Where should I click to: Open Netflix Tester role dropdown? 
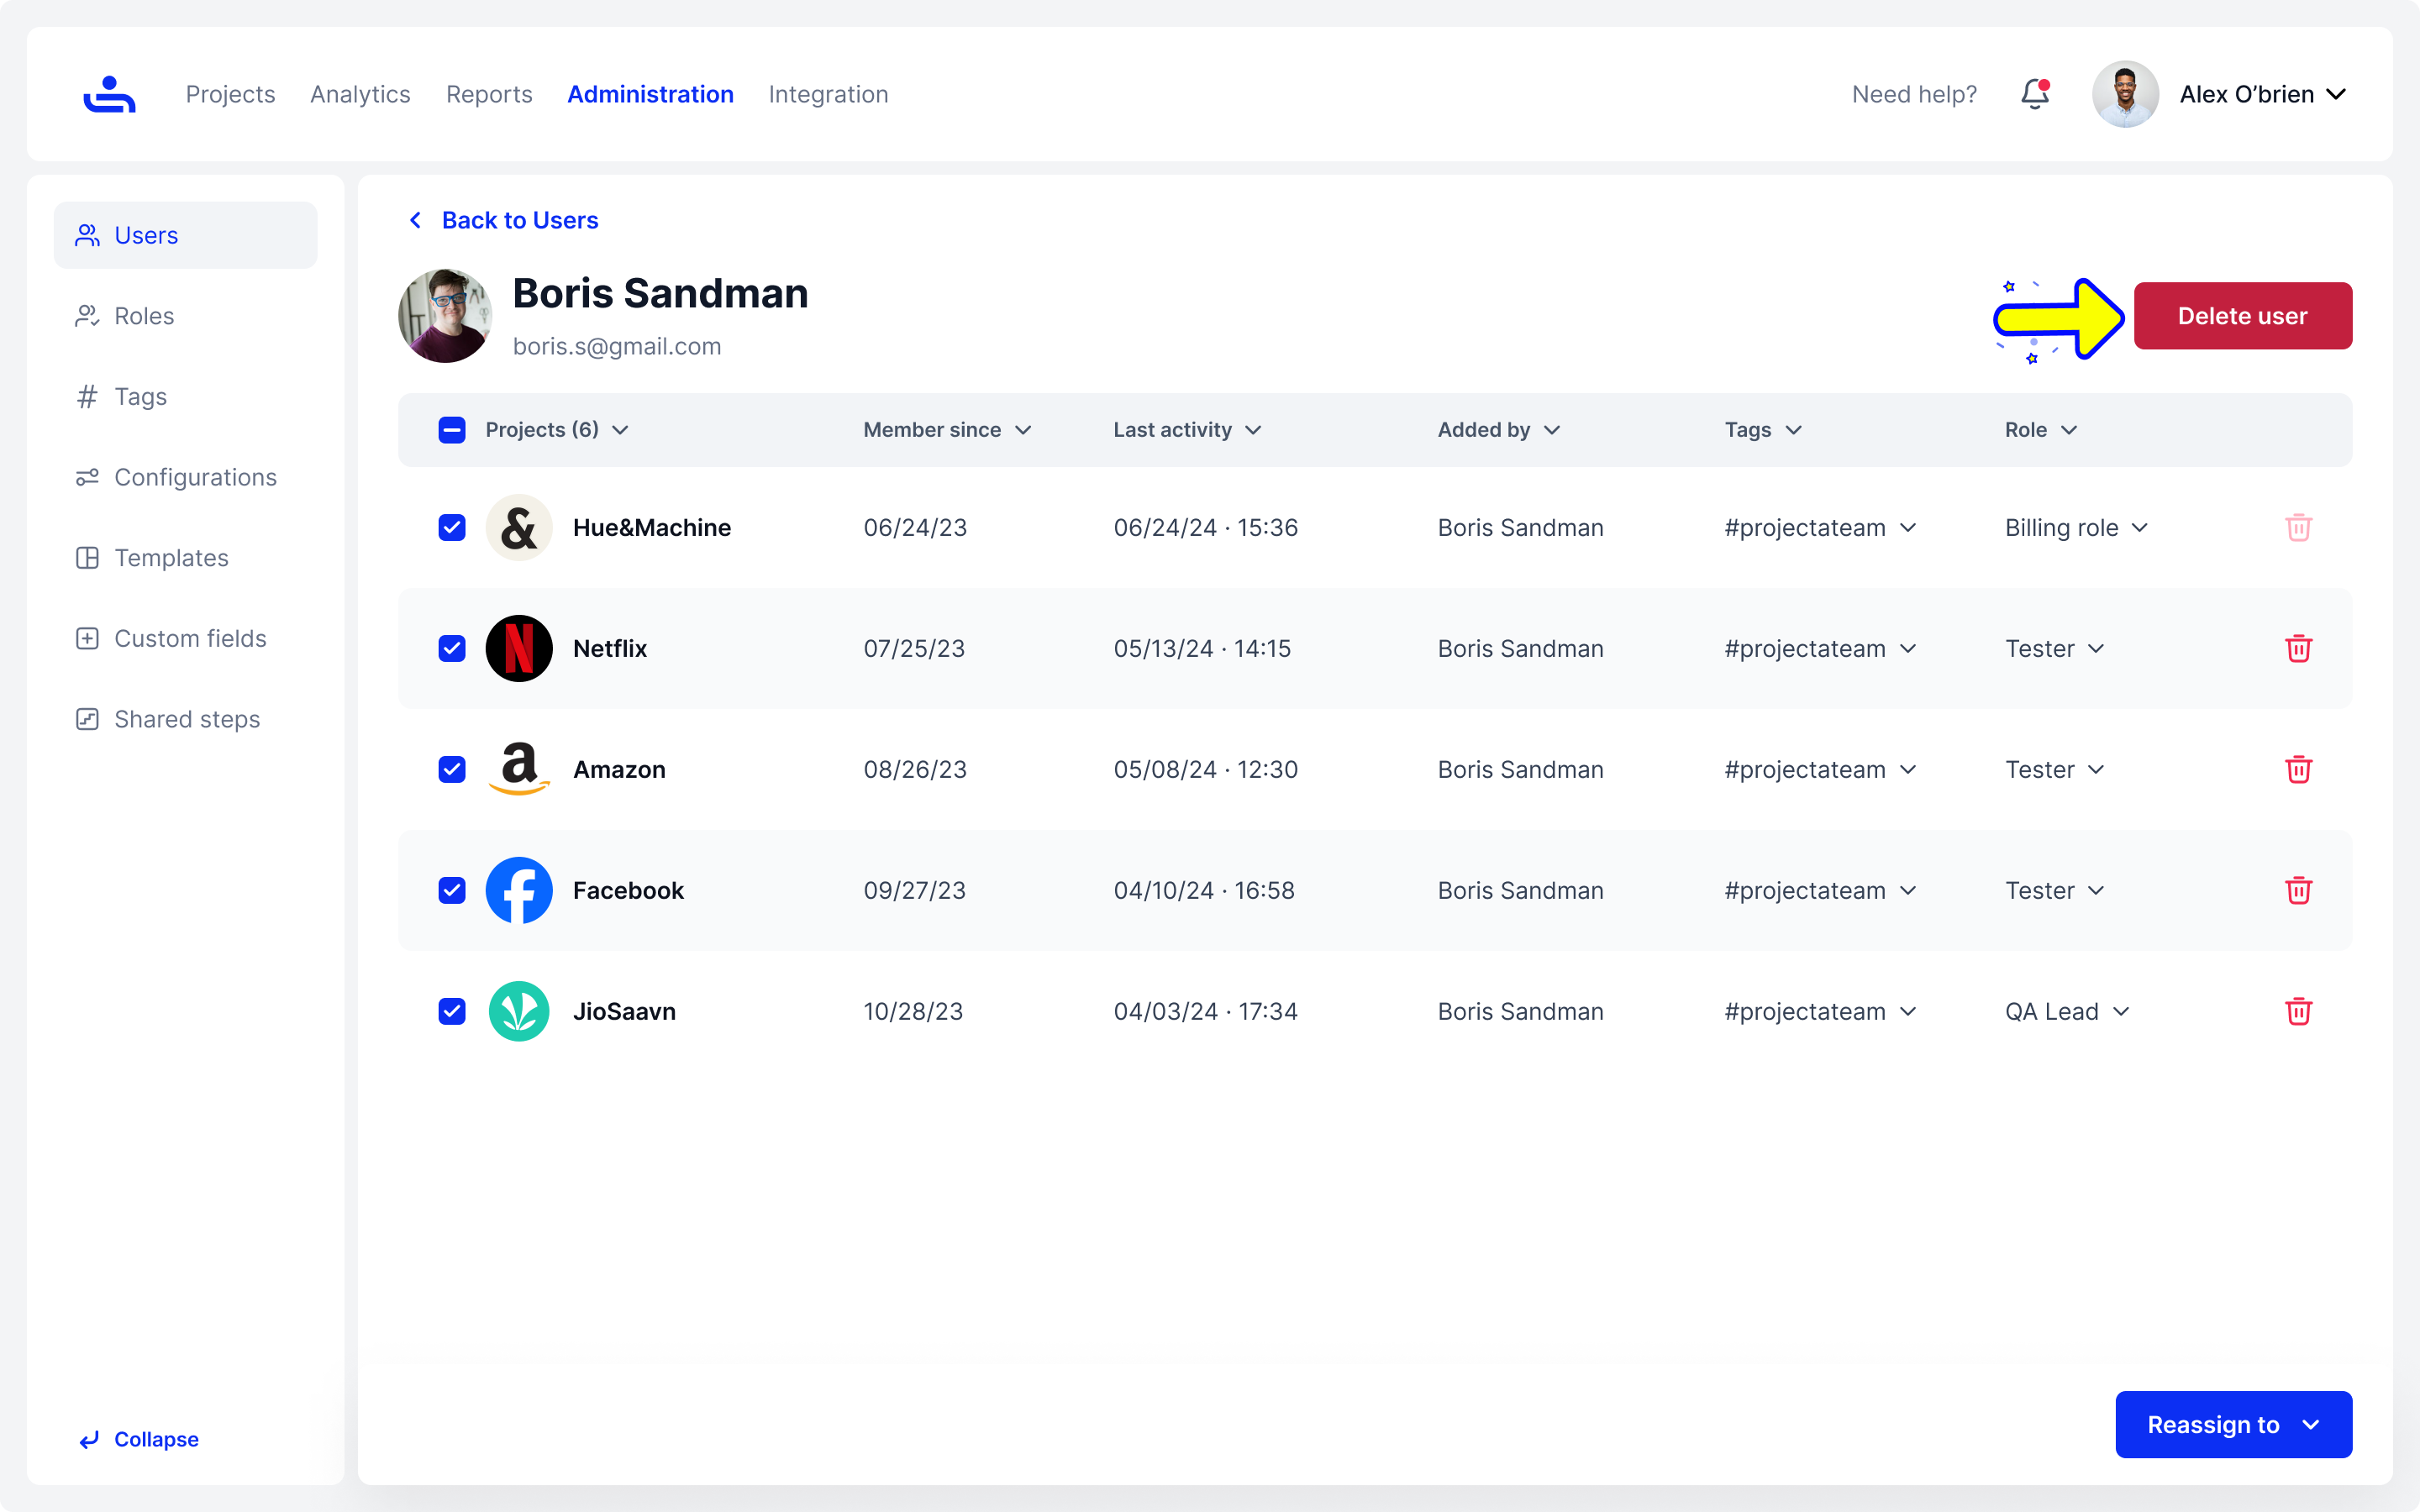point(2054,648)
